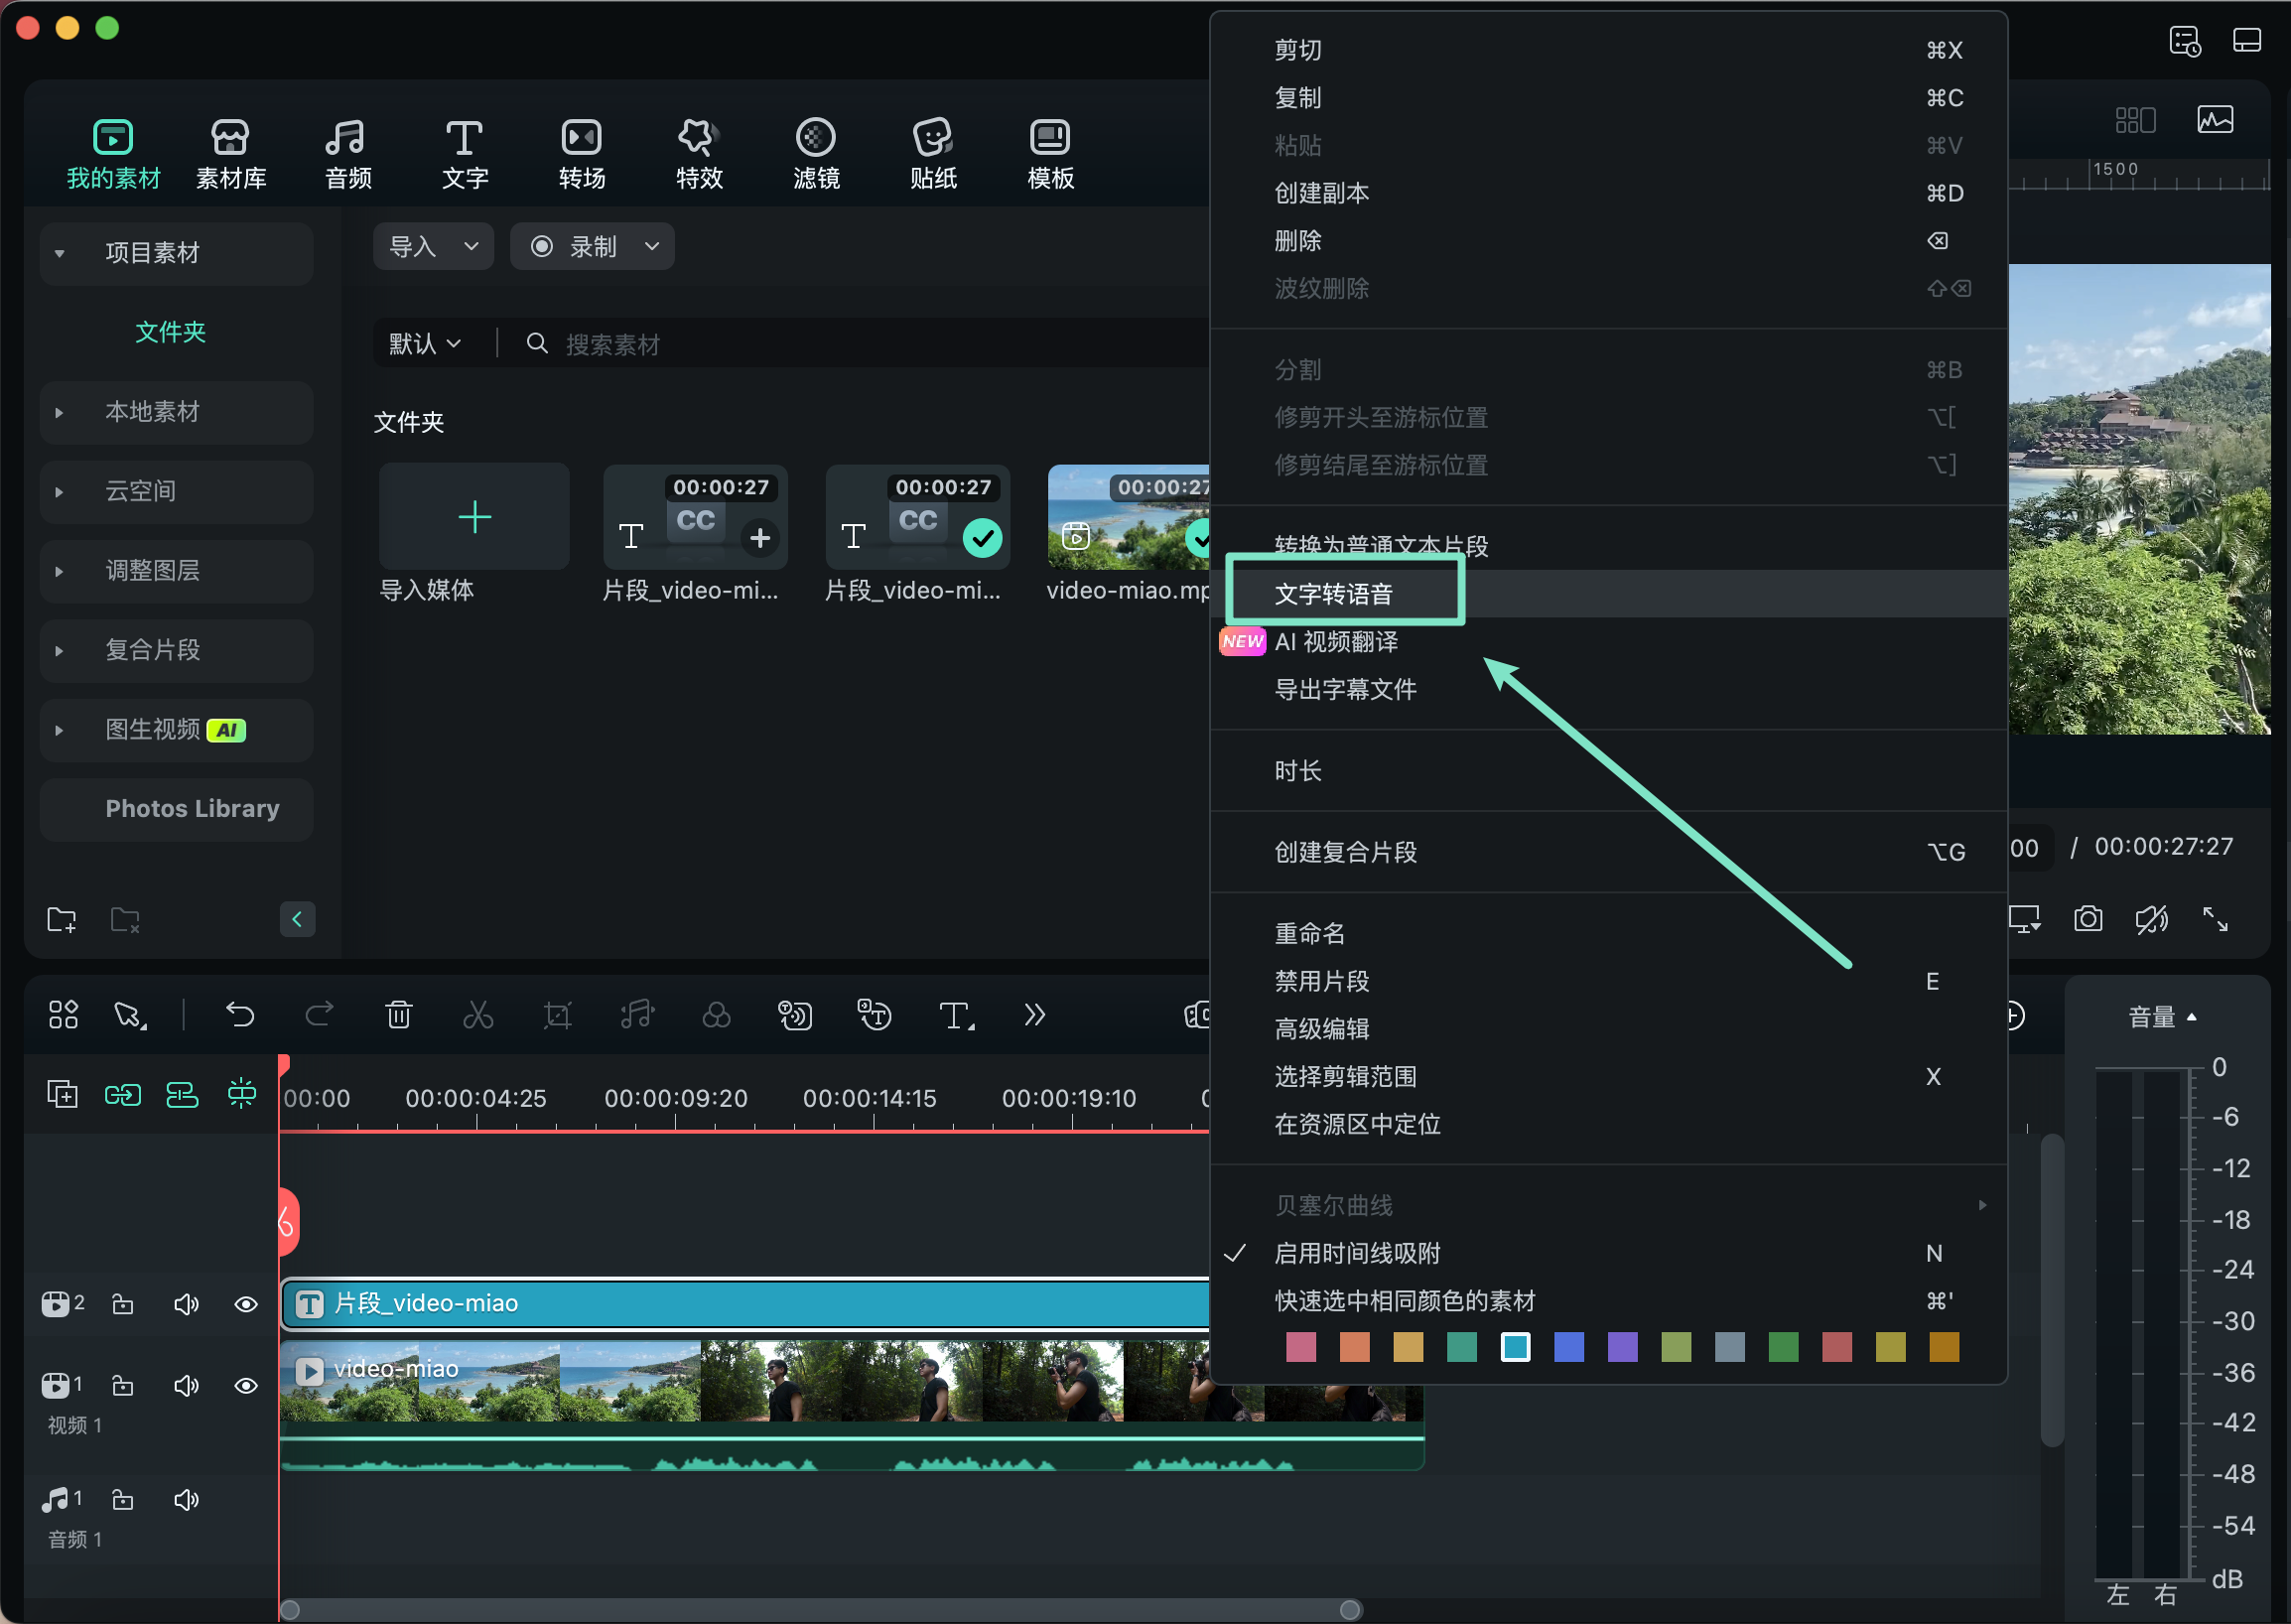
Task: Toggle the link clips icon above tracks
Action: click(x=122, y=1095)
